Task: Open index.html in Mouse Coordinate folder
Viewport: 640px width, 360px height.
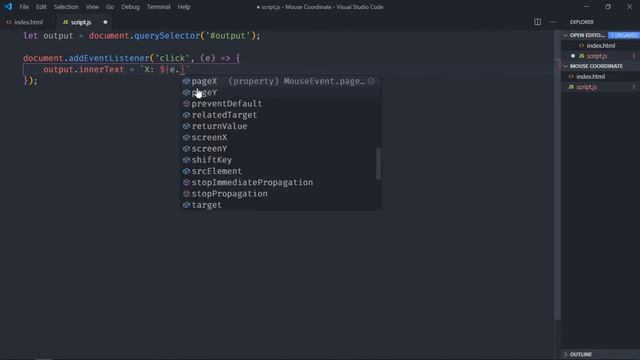Action: point(591,76)
